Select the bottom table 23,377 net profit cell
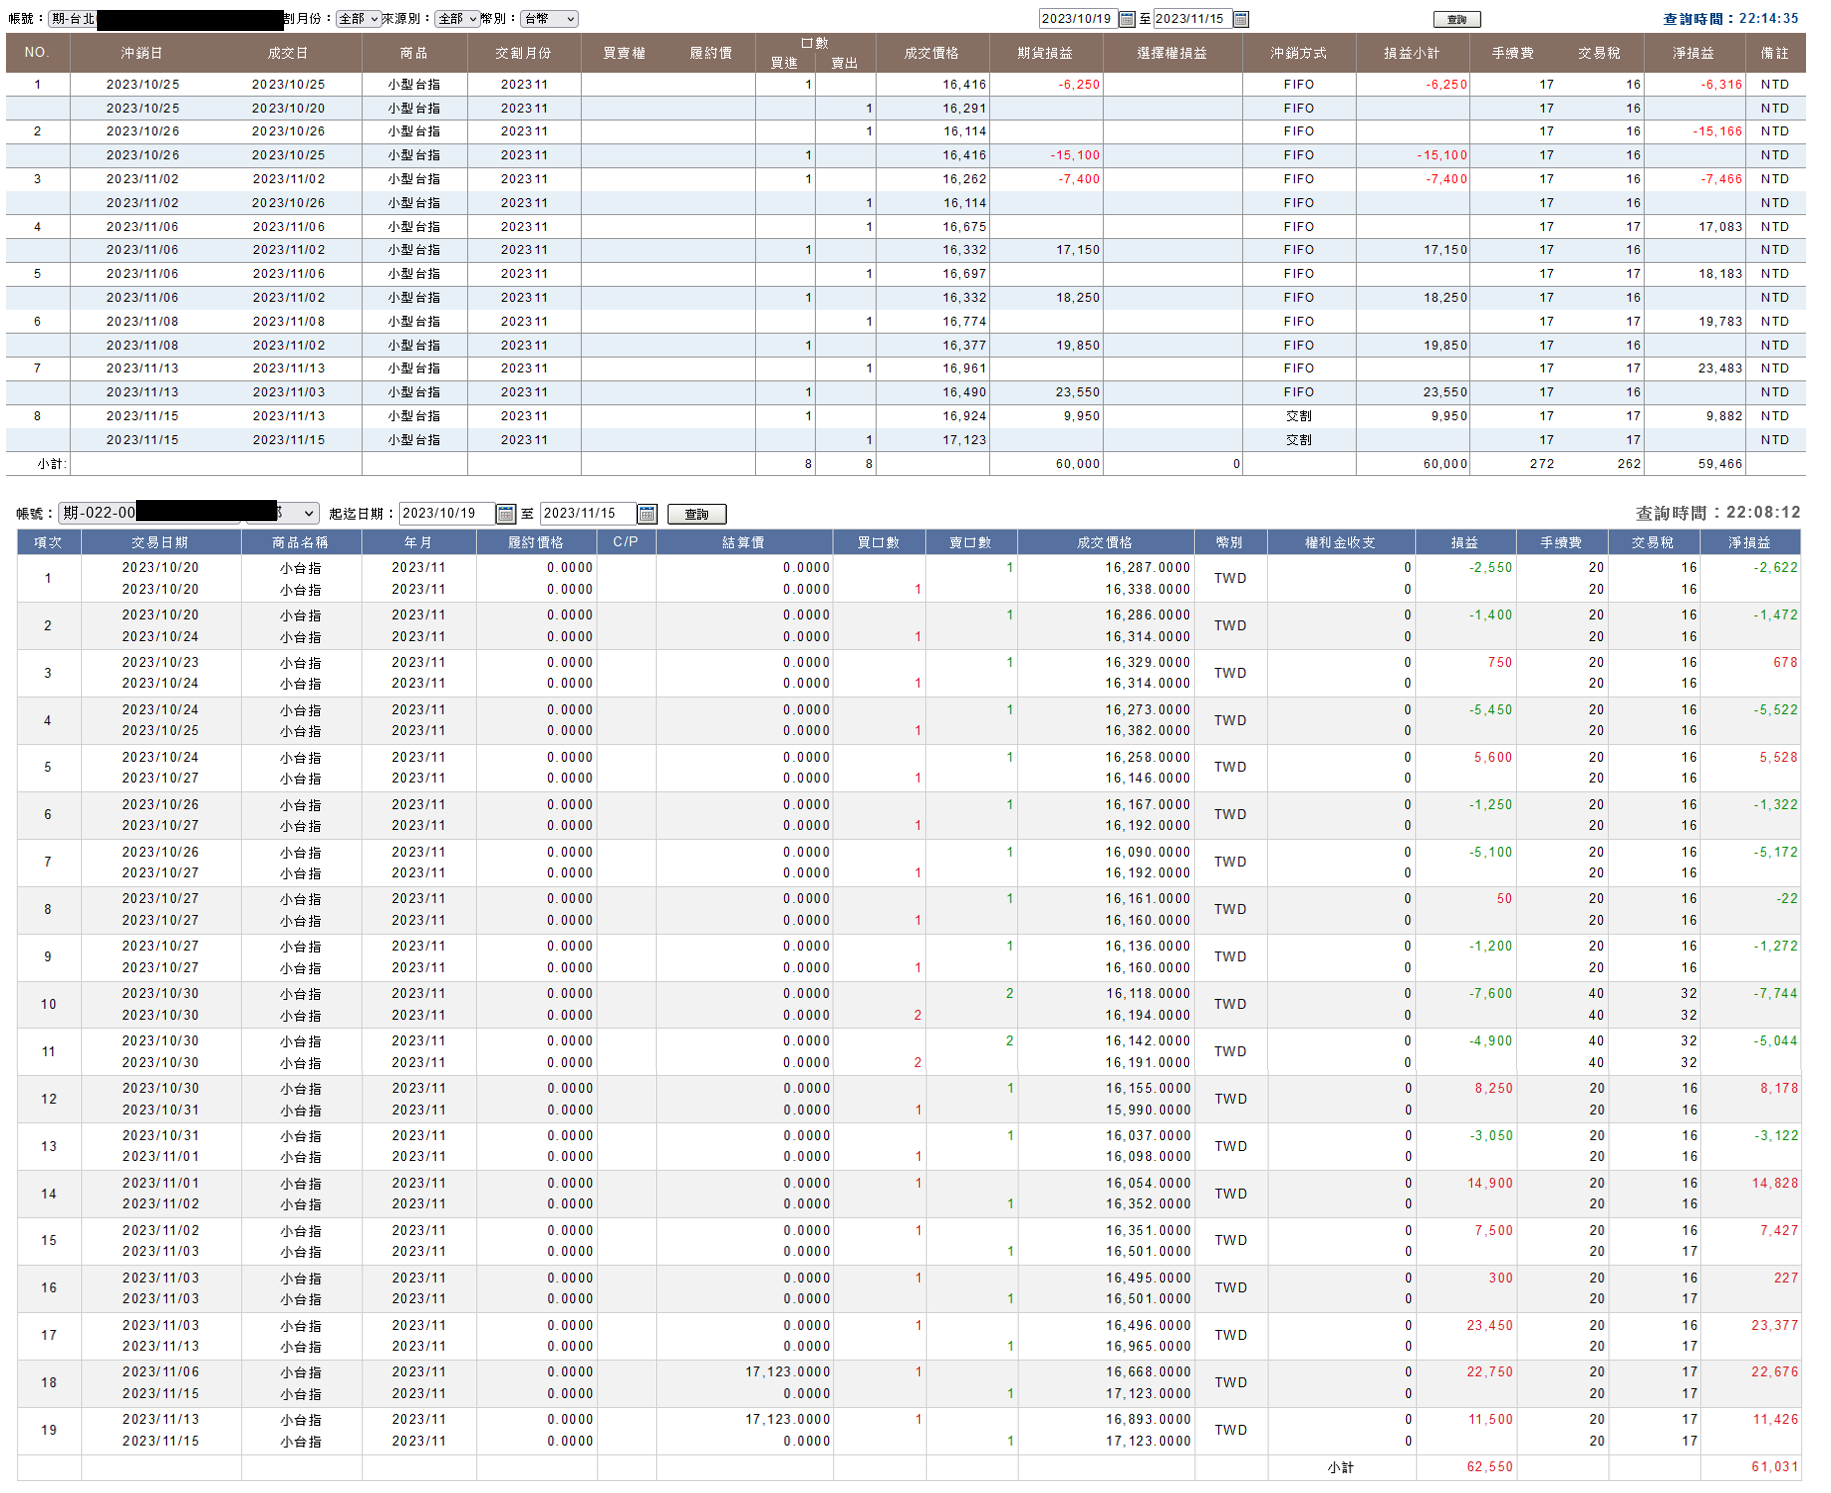1831x1493 pixels. (x=1775, y=1326)
